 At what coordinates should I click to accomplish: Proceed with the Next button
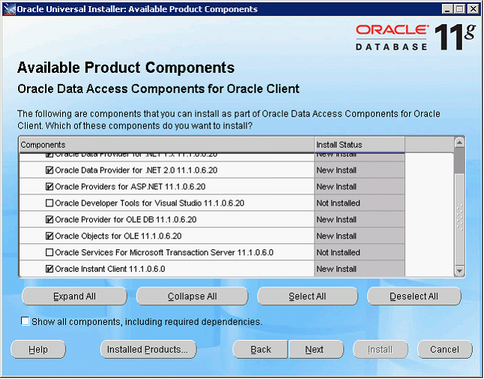315,349
